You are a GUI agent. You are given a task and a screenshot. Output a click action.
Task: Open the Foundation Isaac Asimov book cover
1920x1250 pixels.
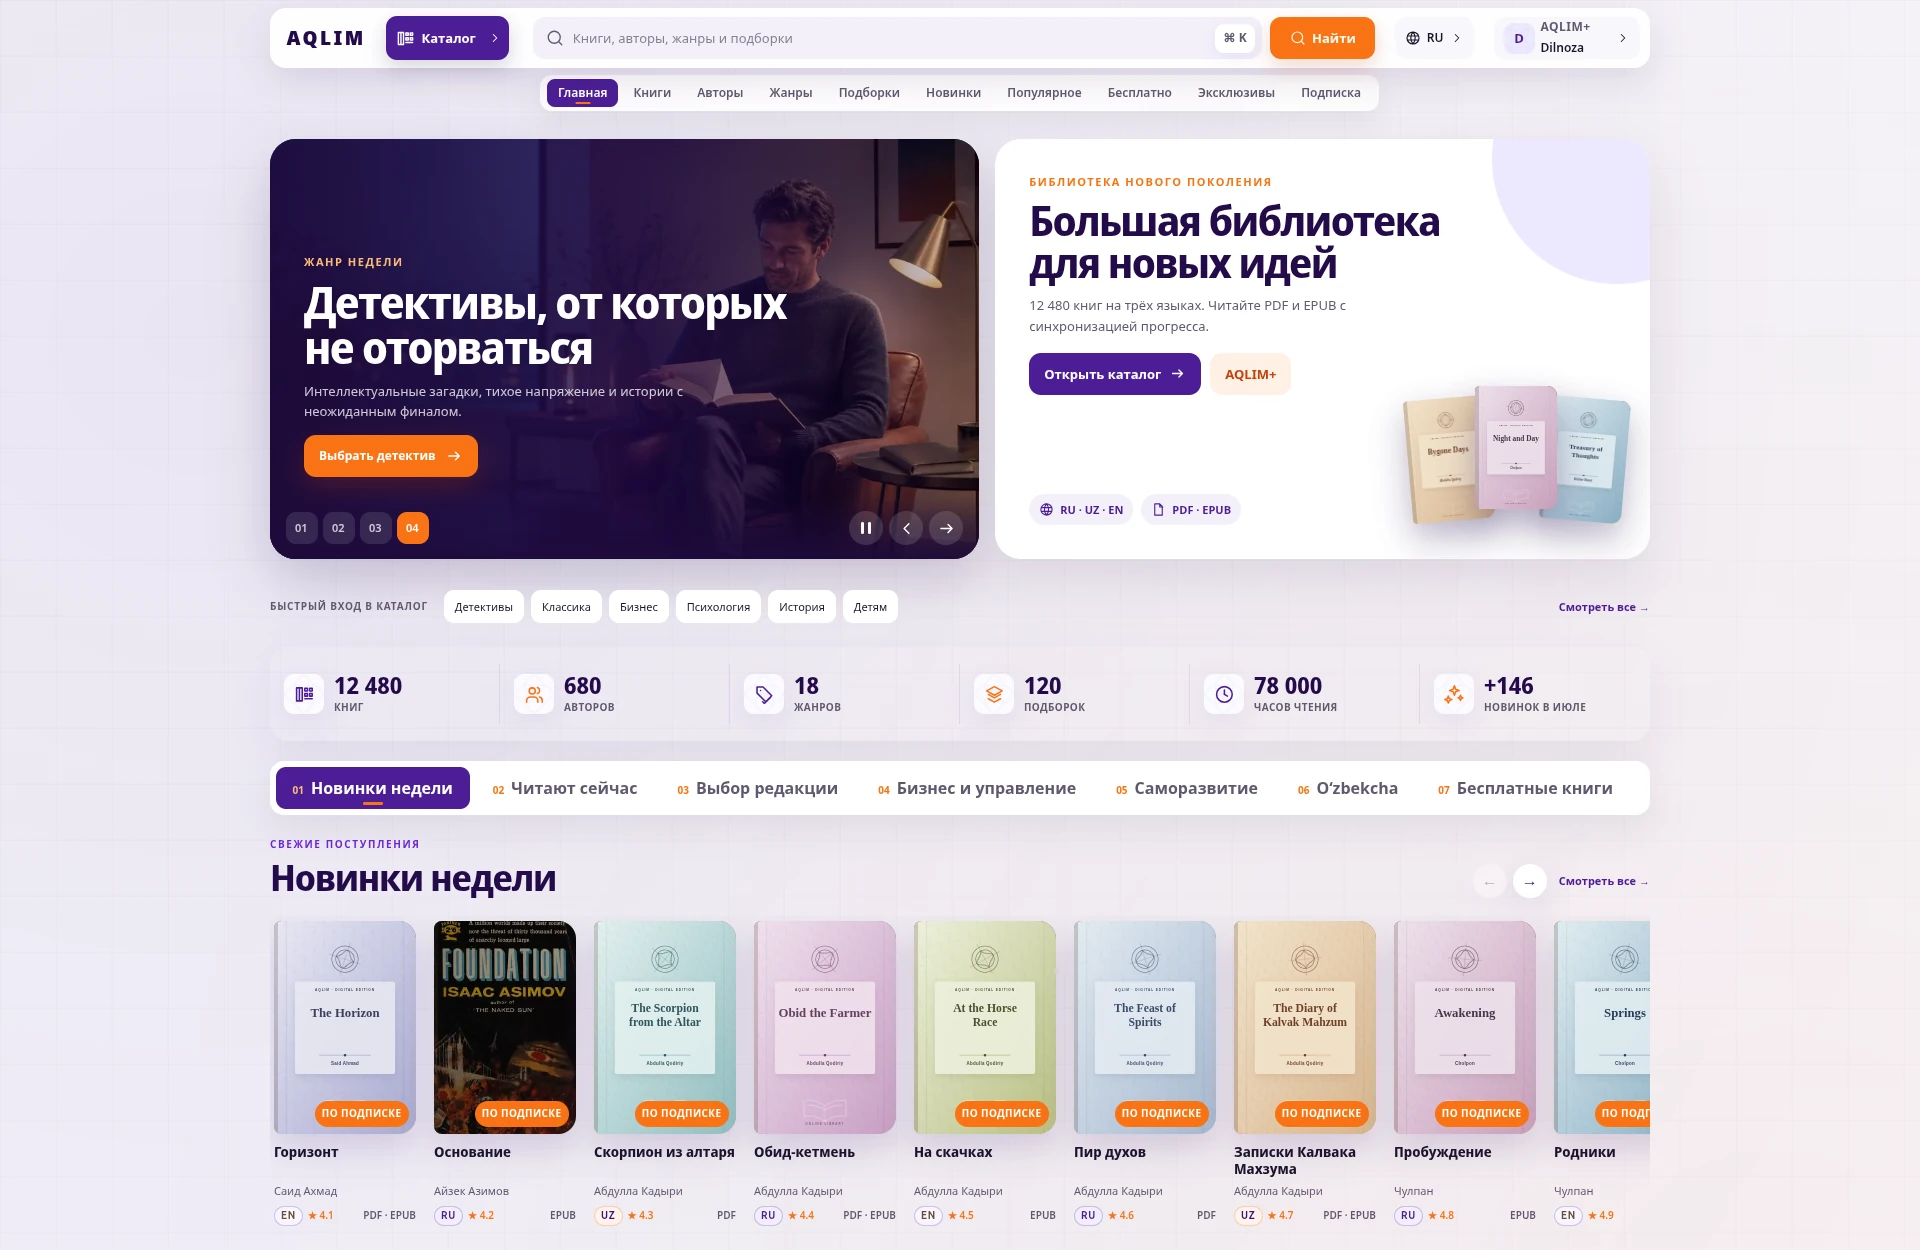point(505,1027)
